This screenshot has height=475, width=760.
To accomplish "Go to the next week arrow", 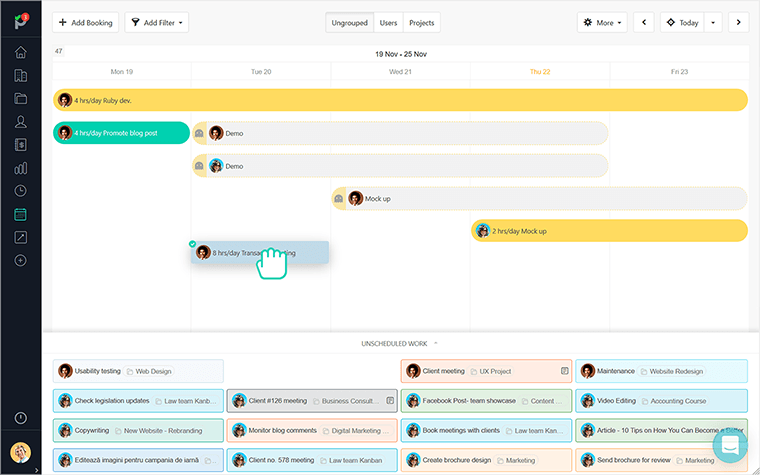I will 739,22.
